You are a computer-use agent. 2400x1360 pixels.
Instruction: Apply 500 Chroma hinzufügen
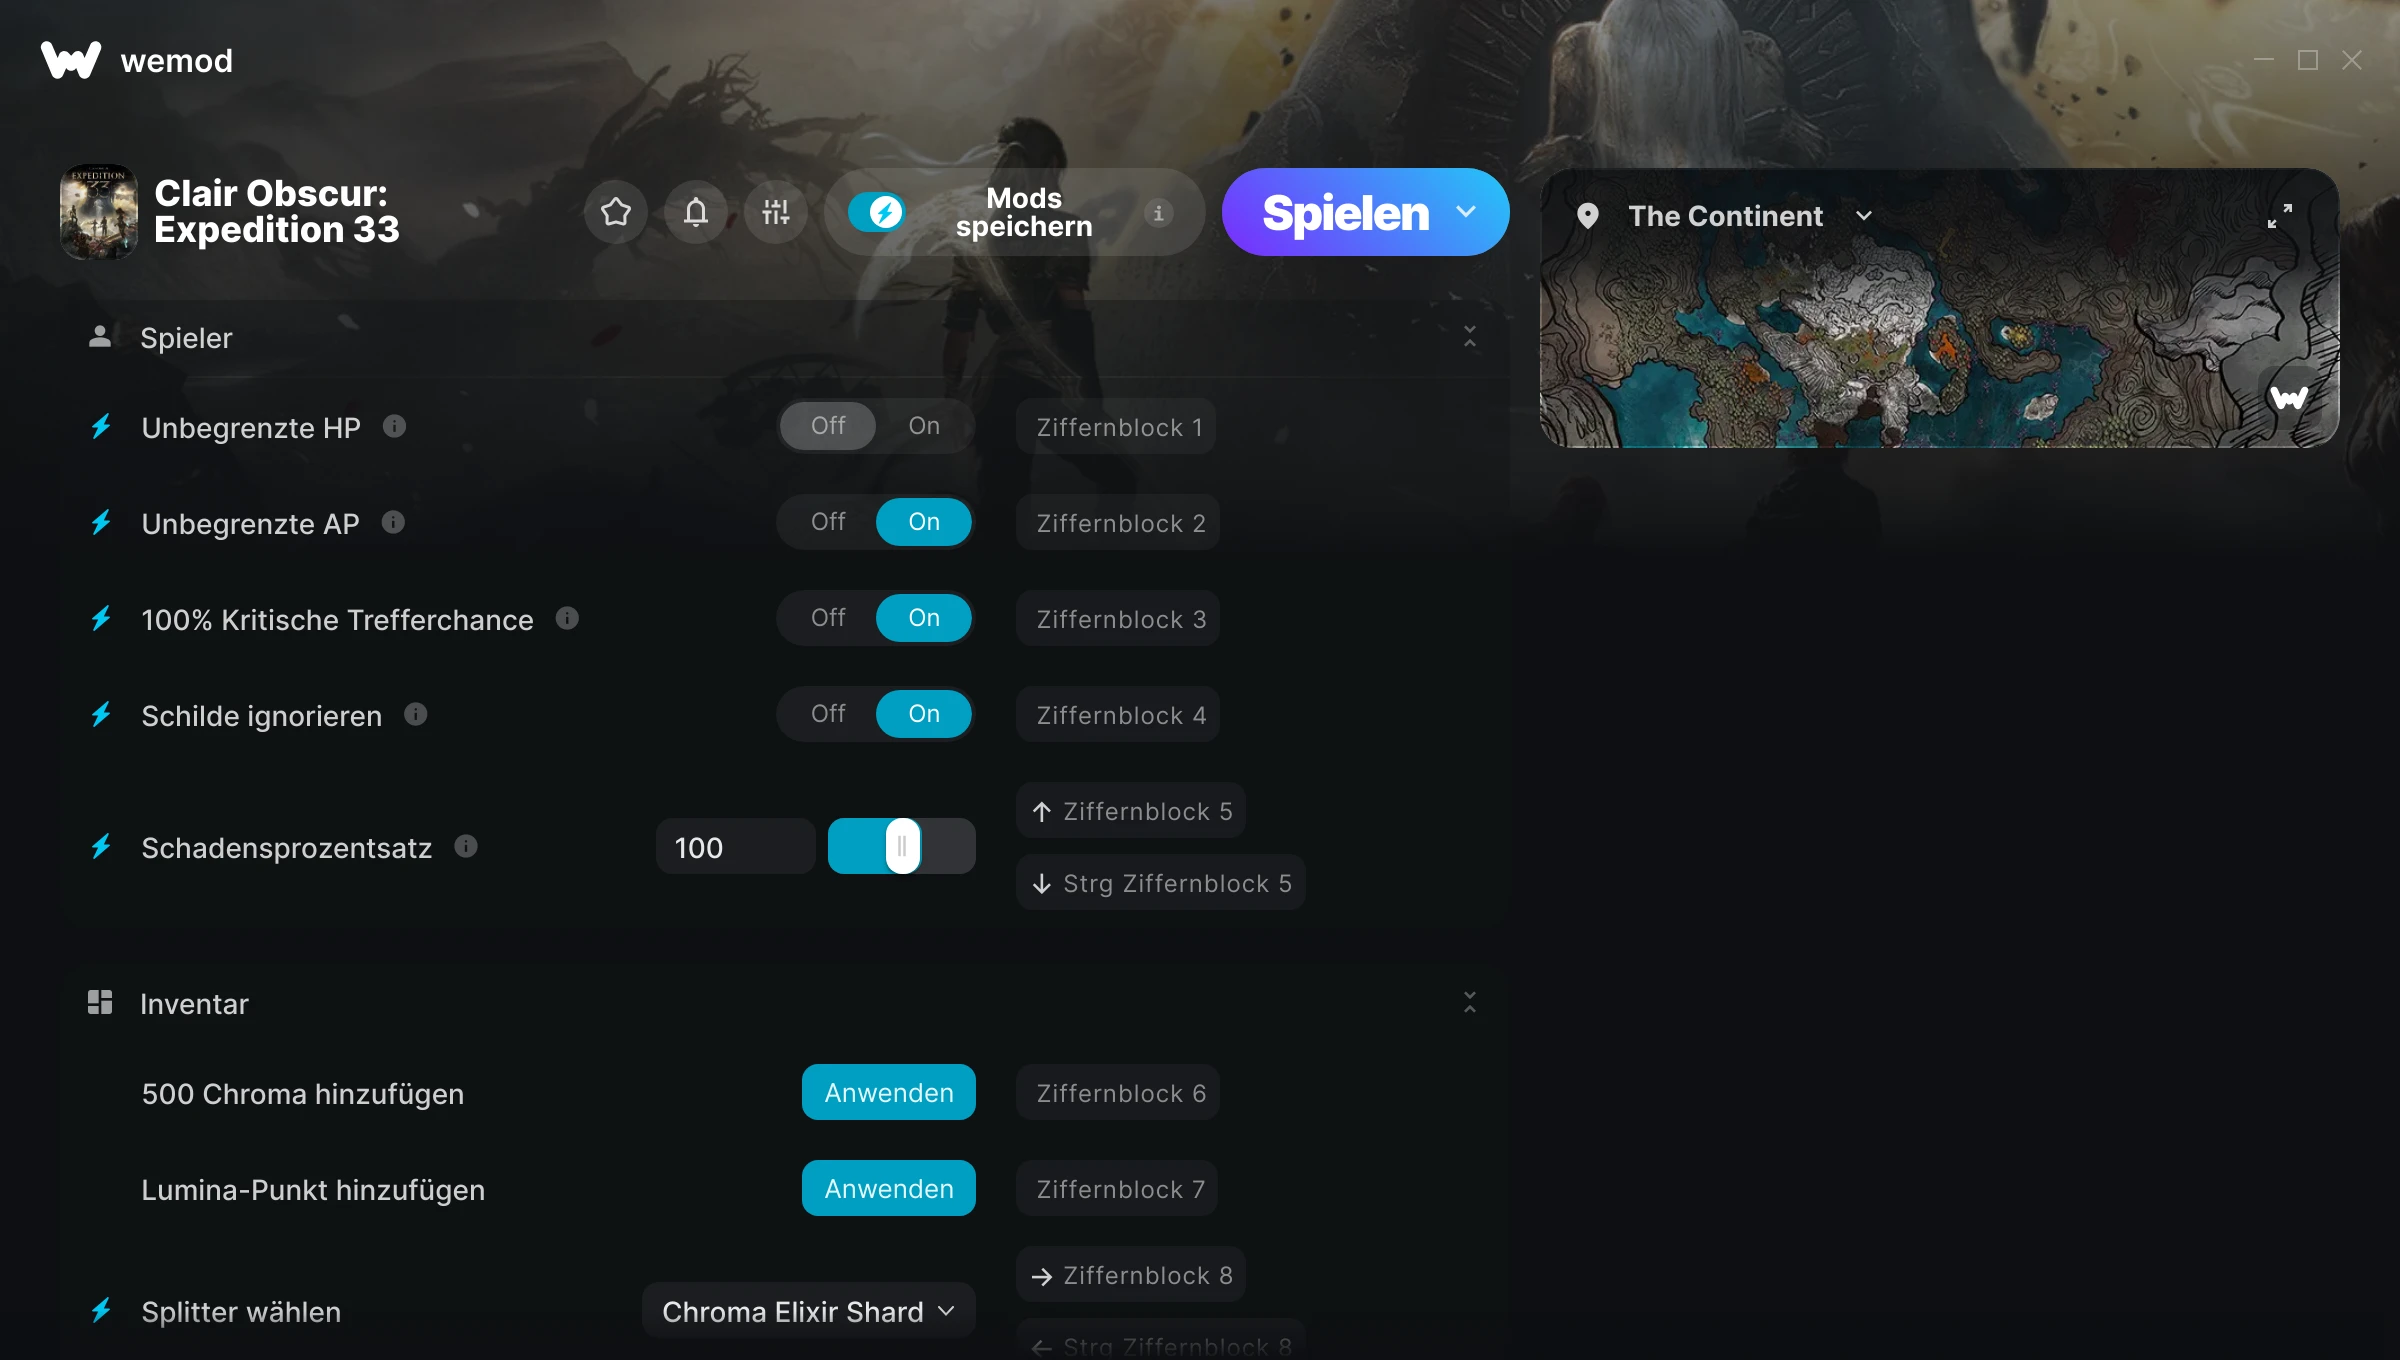(888, 1092)
